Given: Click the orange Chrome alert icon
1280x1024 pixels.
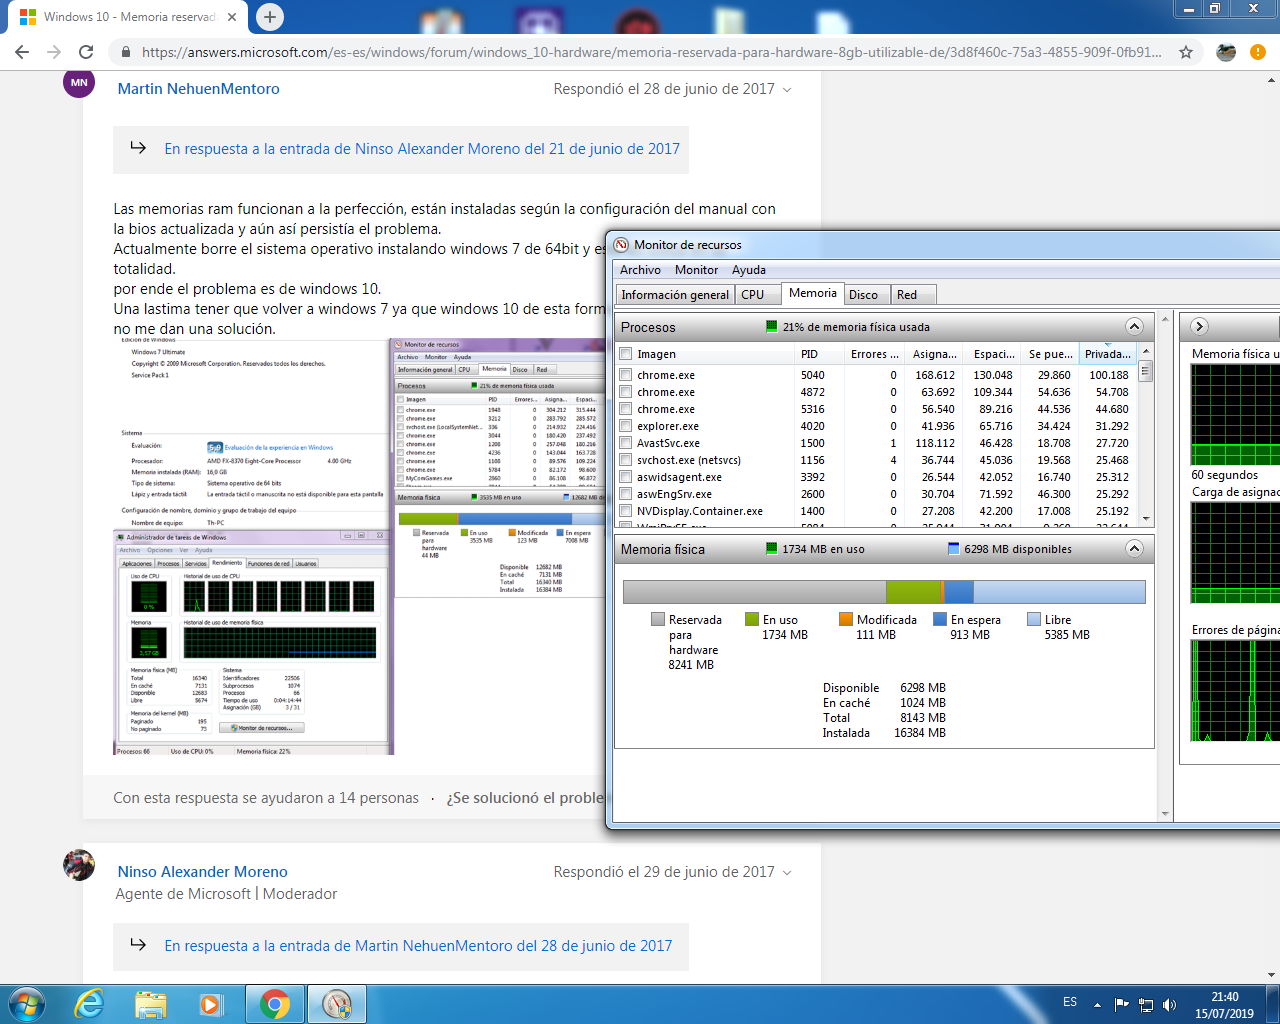Looking at the screenshot, I should [x=1258, y=52].
